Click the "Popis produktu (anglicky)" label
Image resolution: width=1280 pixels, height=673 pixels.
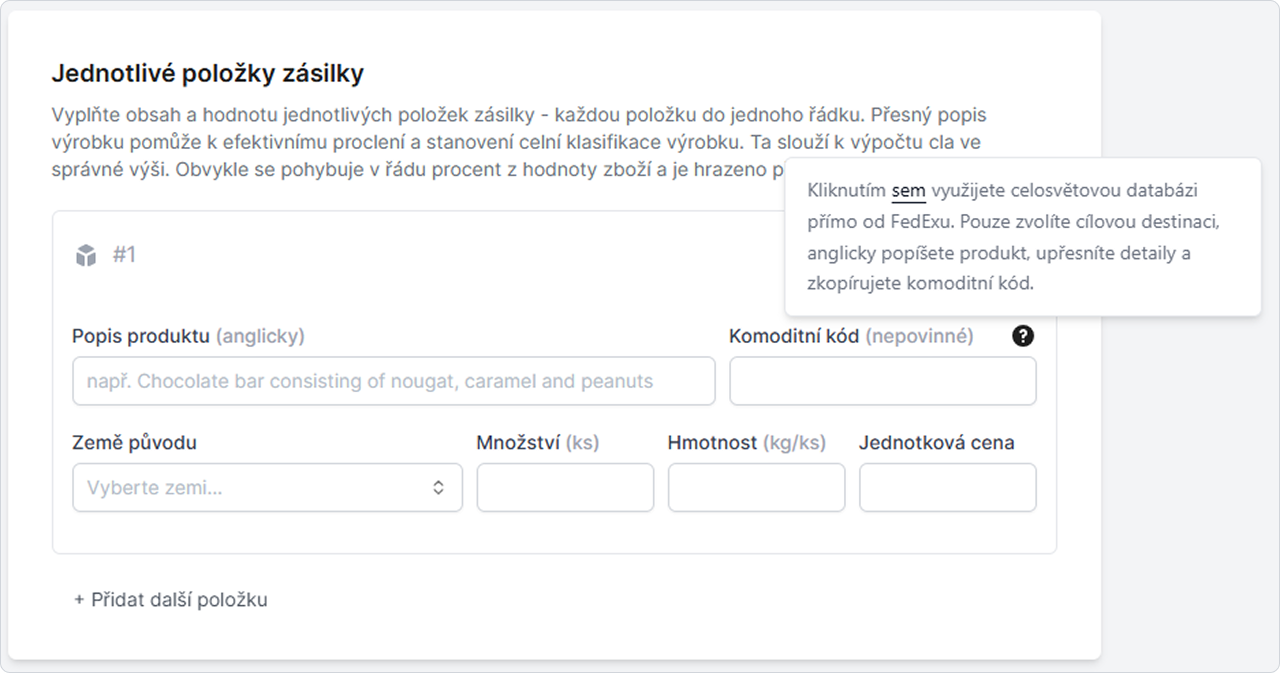[x=188, y=336]
